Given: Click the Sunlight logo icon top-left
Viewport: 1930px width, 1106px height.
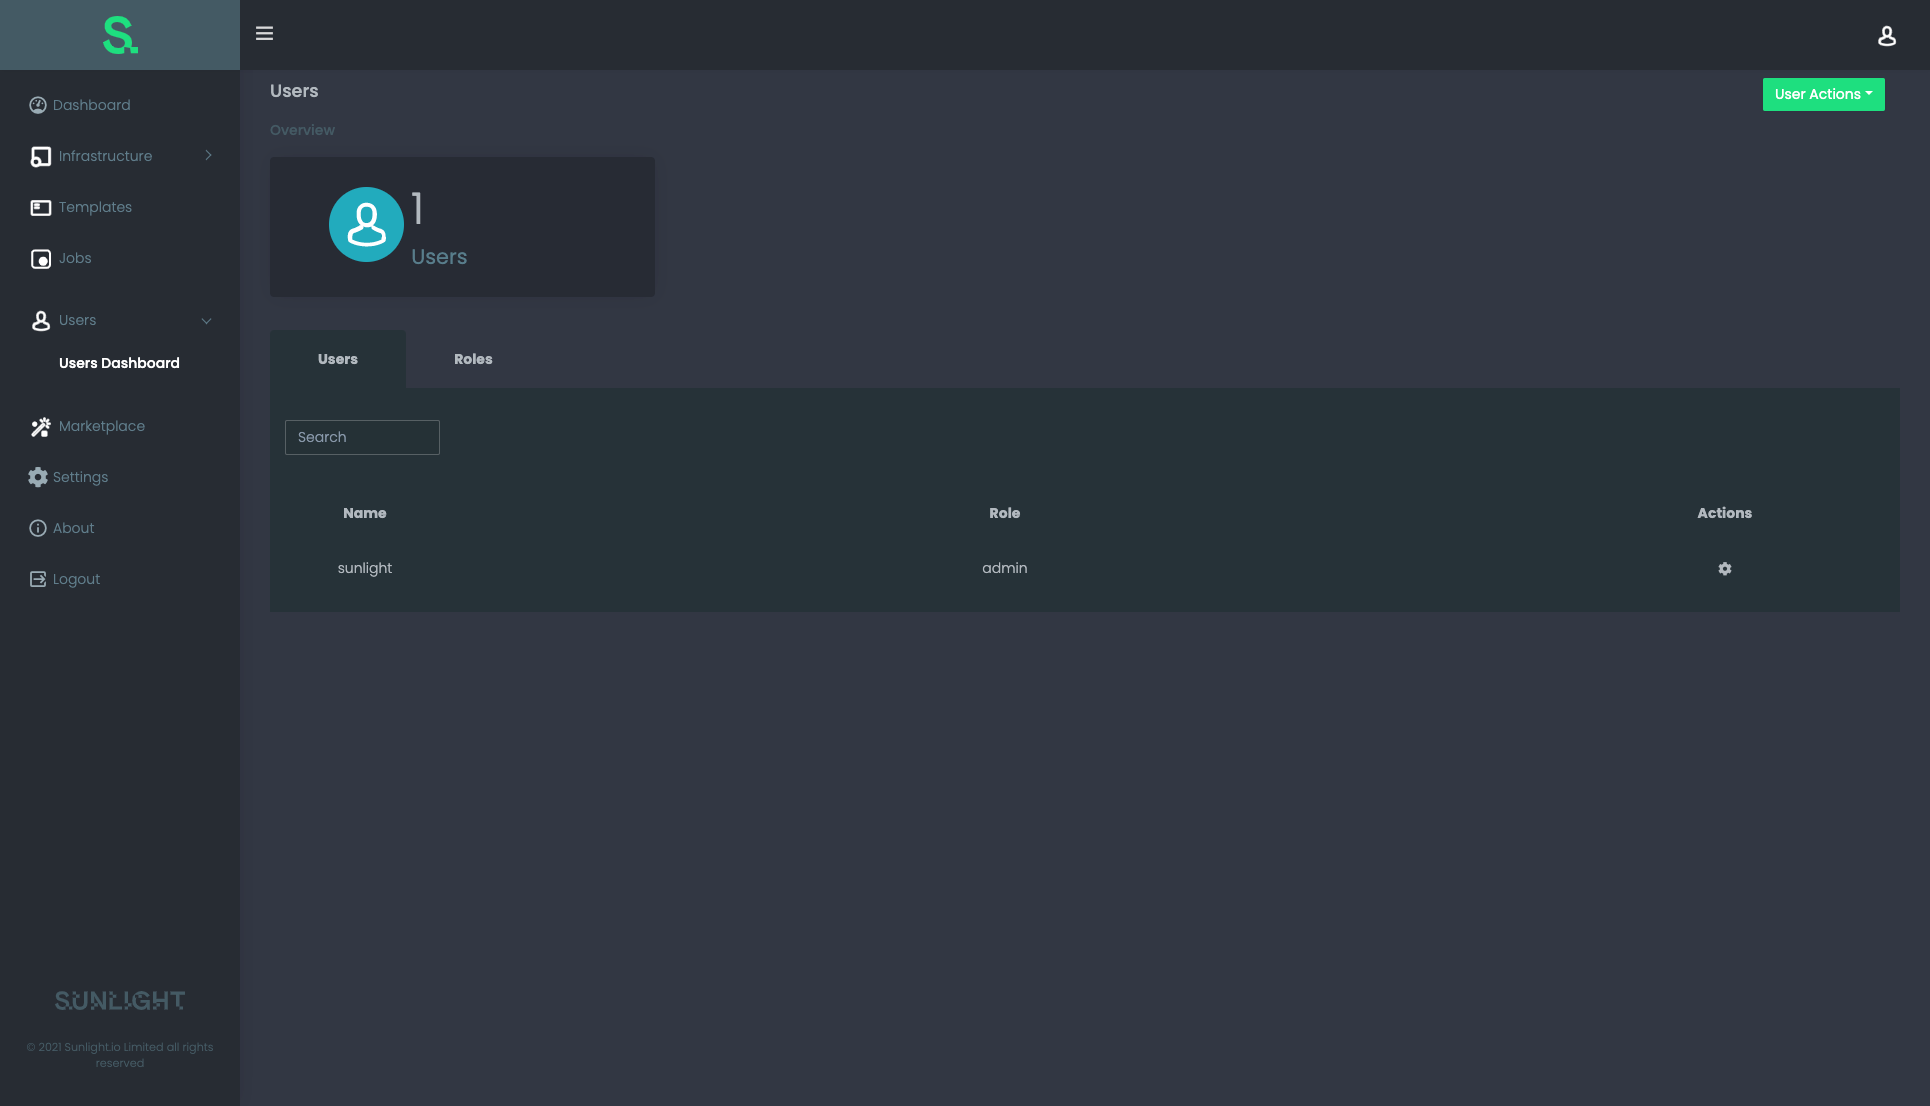Looking at the screenshot, I should click(x=119, y=34).
